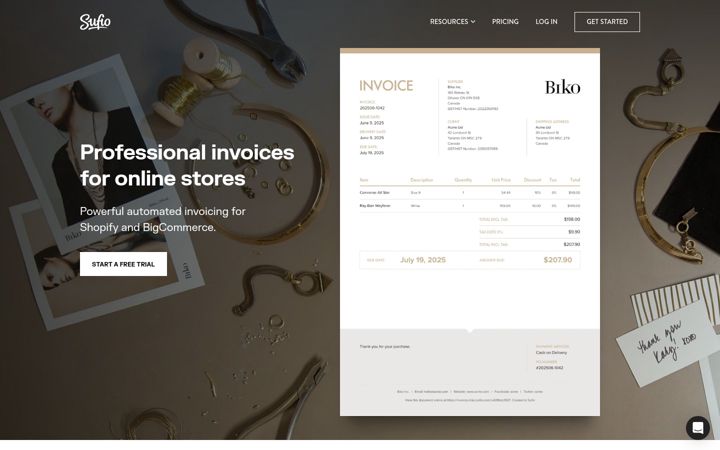The image size is (720, 450).
Task: Click the Sufio logo
Action: 95,22
